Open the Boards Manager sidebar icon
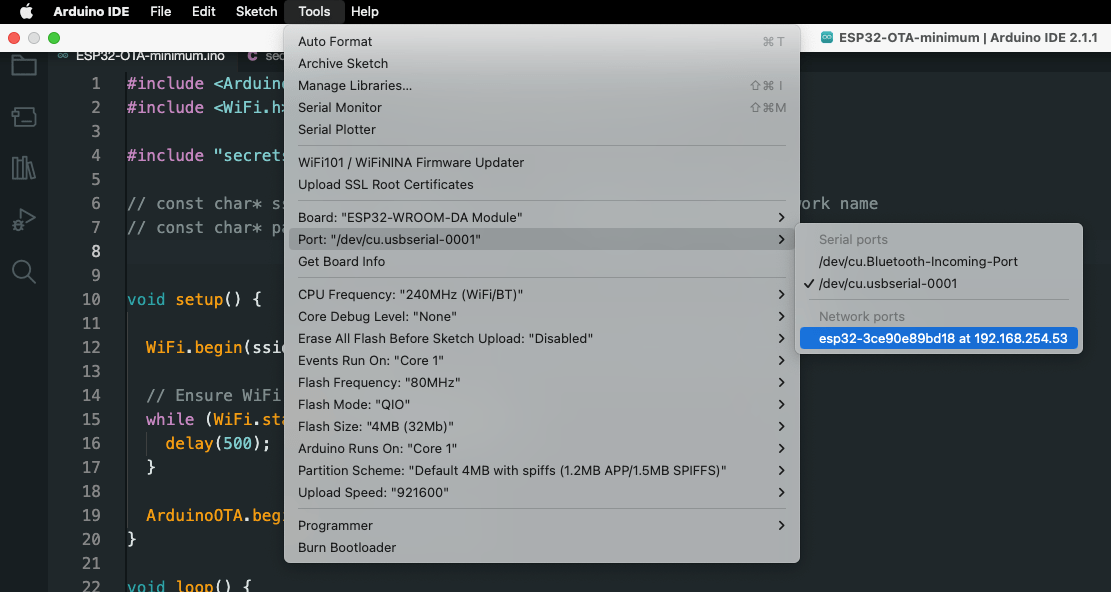 [24, 117]
